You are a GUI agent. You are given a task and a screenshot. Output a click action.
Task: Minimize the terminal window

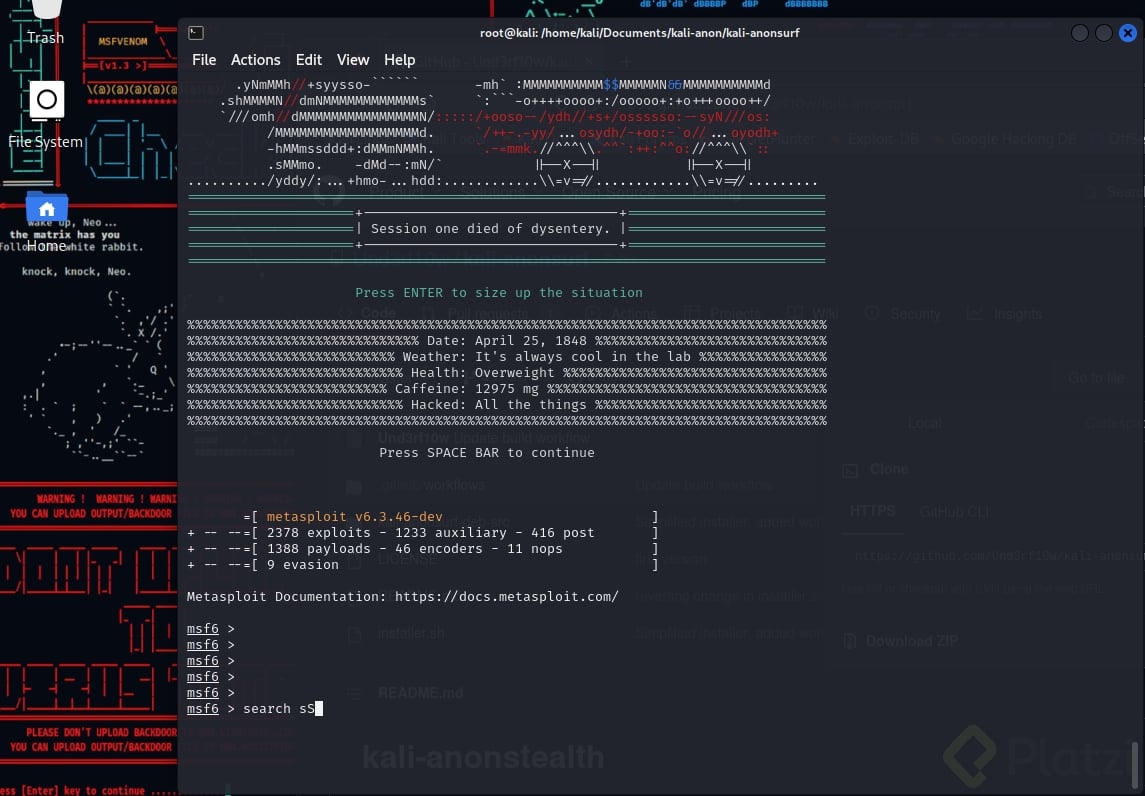pos(1079,33)
